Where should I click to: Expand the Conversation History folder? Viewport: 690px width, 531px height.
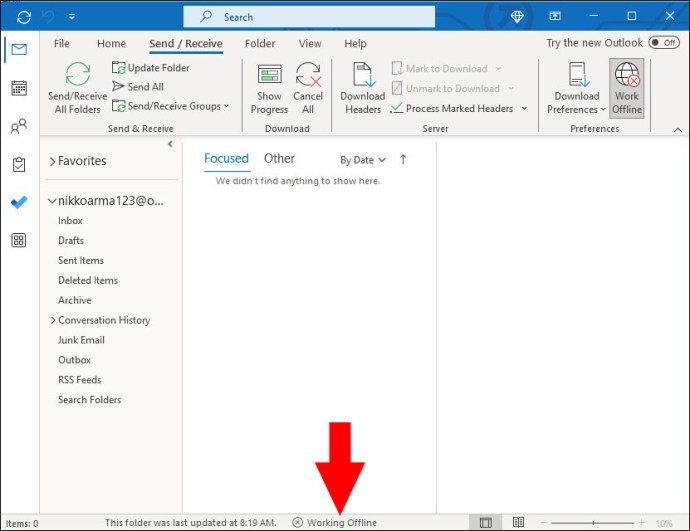click(x=53, y=320)
